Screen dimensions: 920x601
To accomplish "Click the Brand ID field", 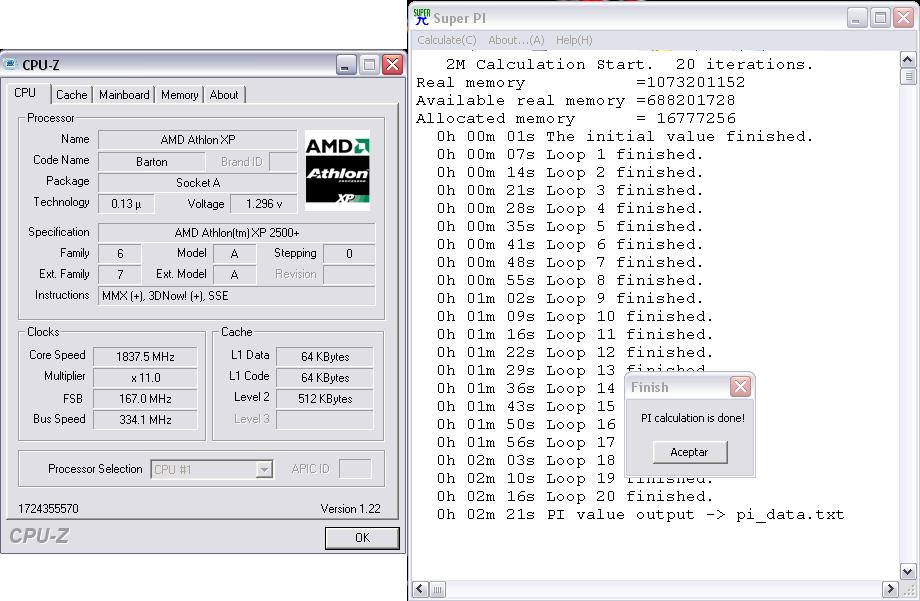I will (283, 161).
